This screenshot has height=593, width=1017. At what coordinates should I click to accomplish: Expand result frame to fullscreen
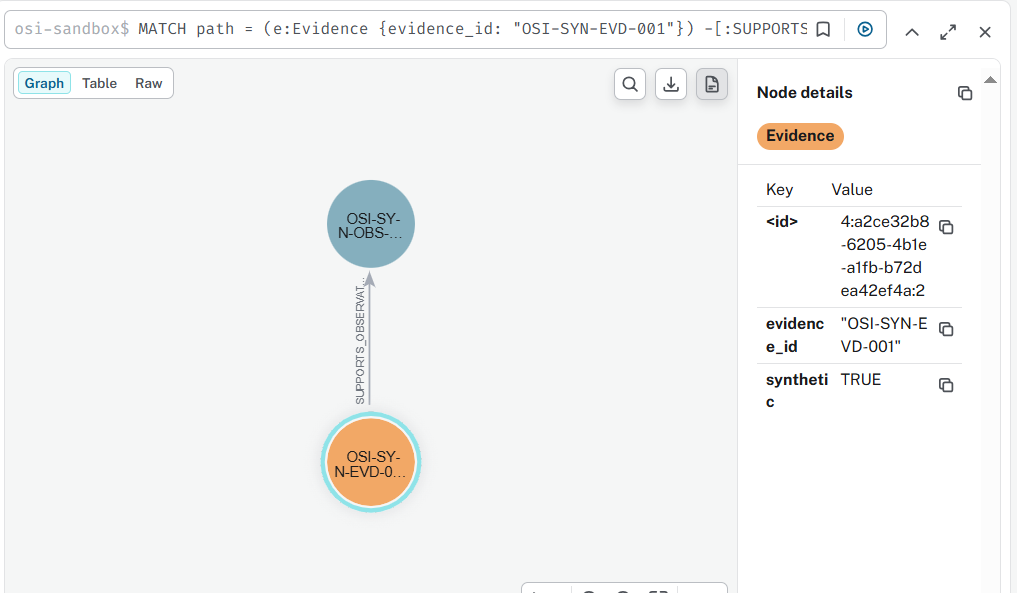pos(948,32)
